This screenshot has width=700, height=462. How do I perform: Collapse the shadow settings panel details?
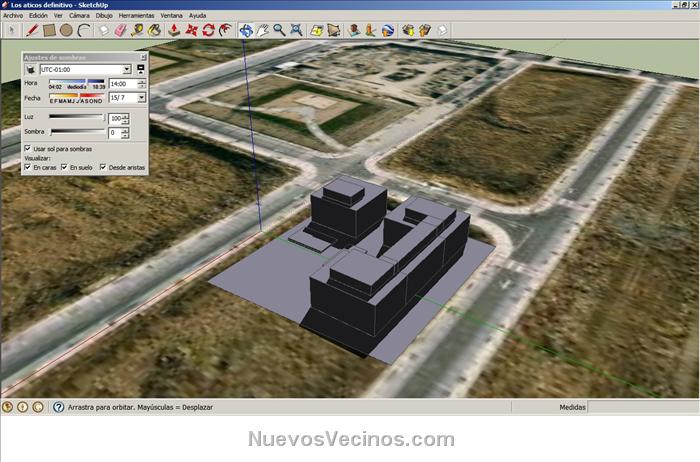142,70
